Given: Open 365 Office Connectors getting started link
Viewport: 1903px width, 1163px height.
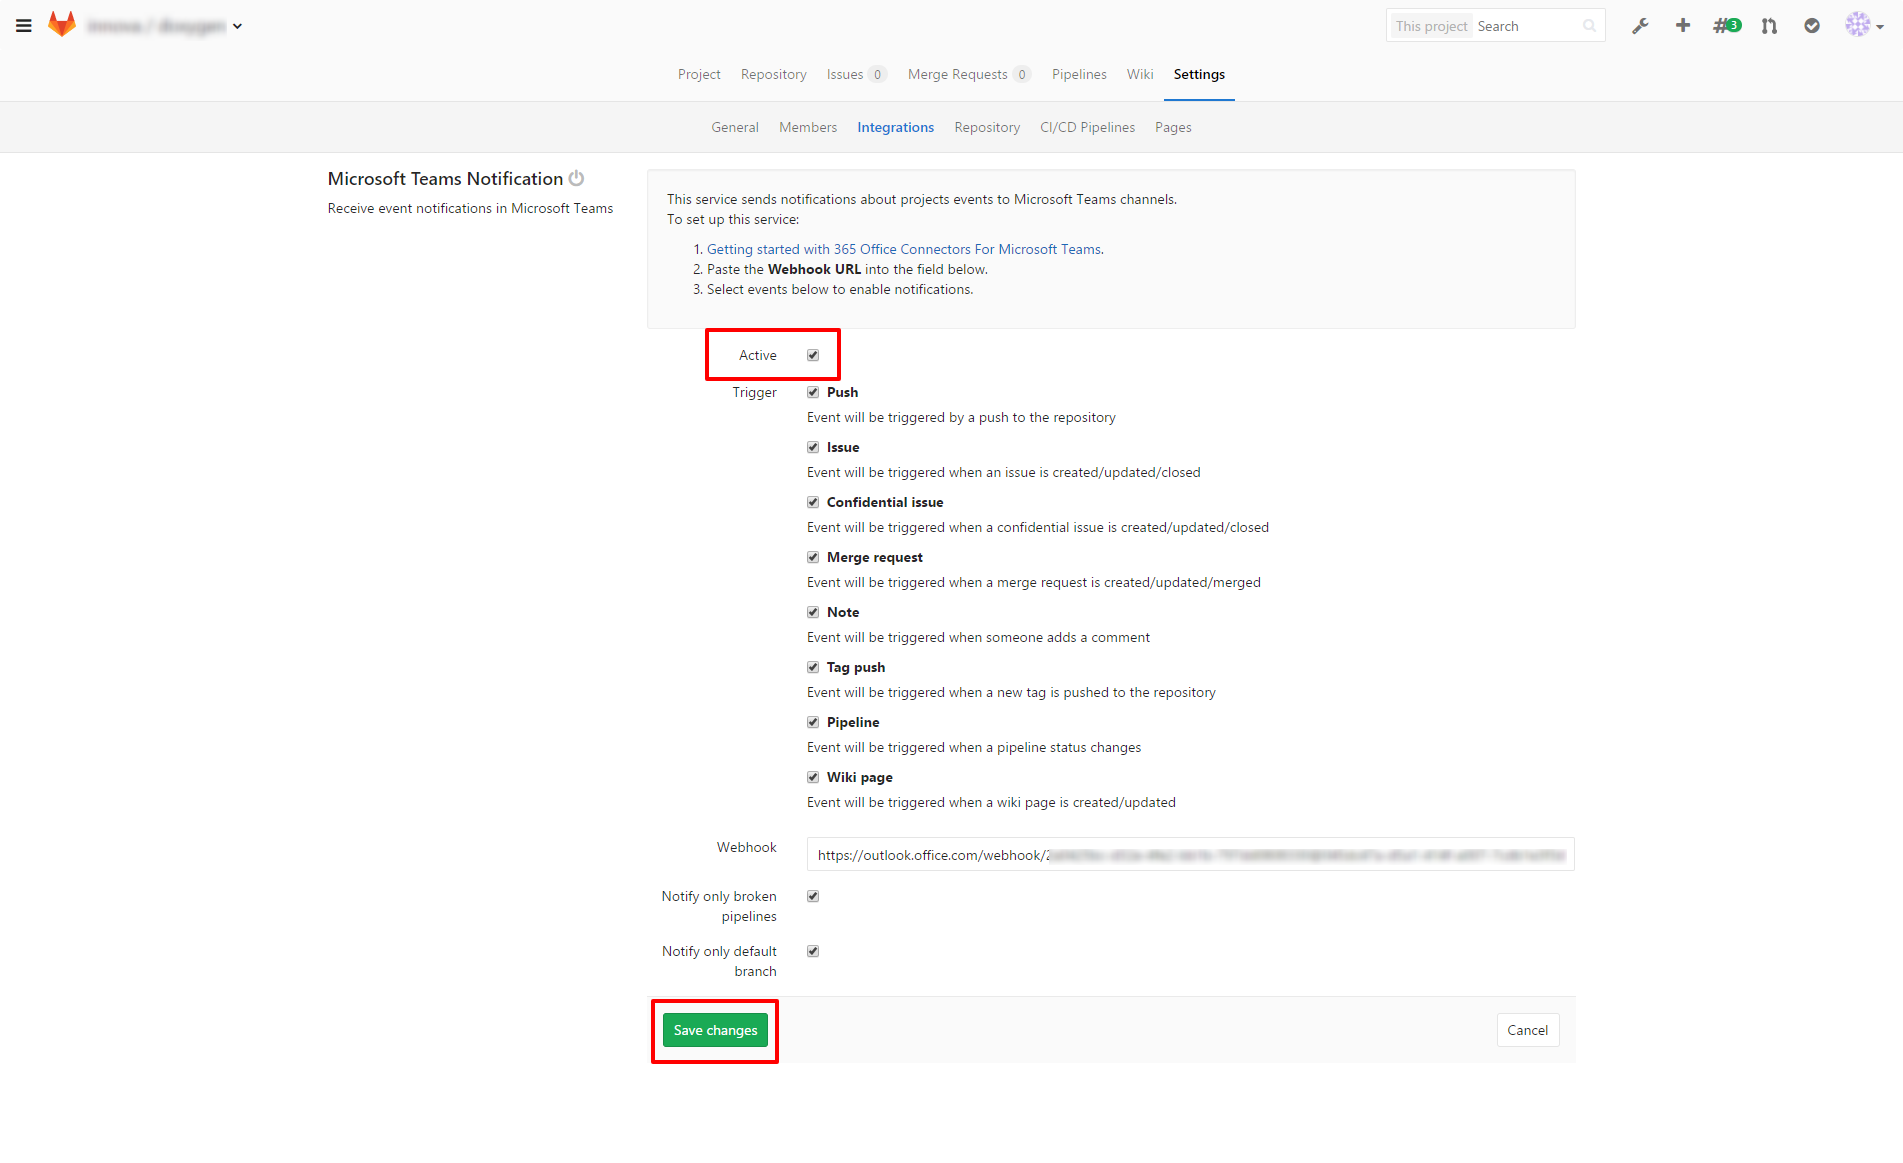Looking at the screenshot, I should [904, 249].
